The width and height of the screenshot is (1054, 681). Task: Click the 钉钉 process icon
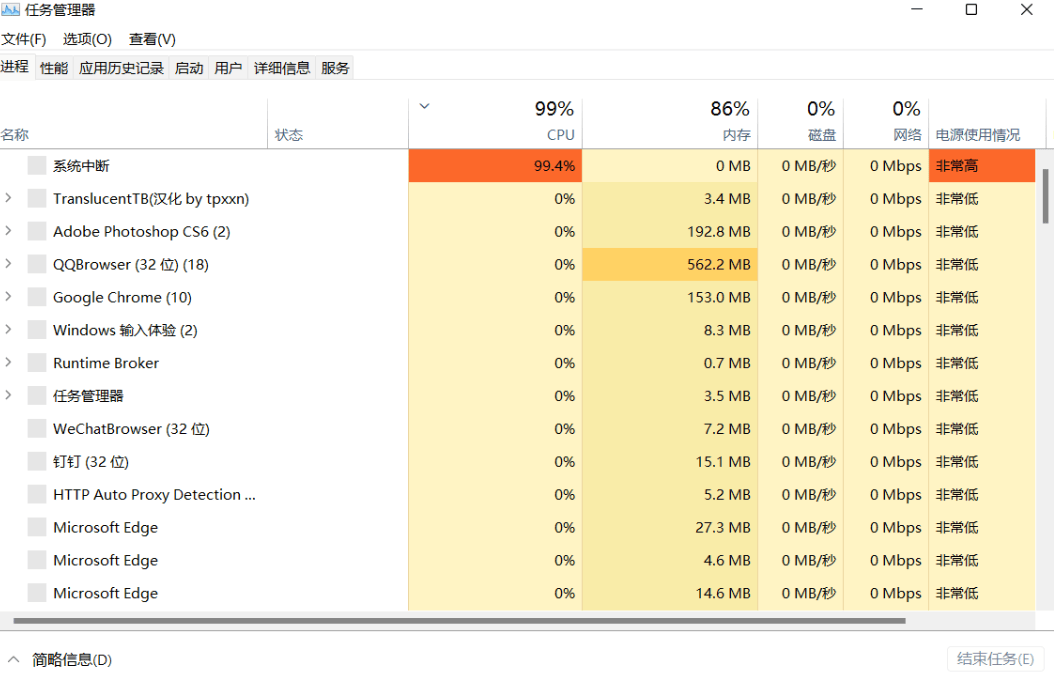(37, 461)
